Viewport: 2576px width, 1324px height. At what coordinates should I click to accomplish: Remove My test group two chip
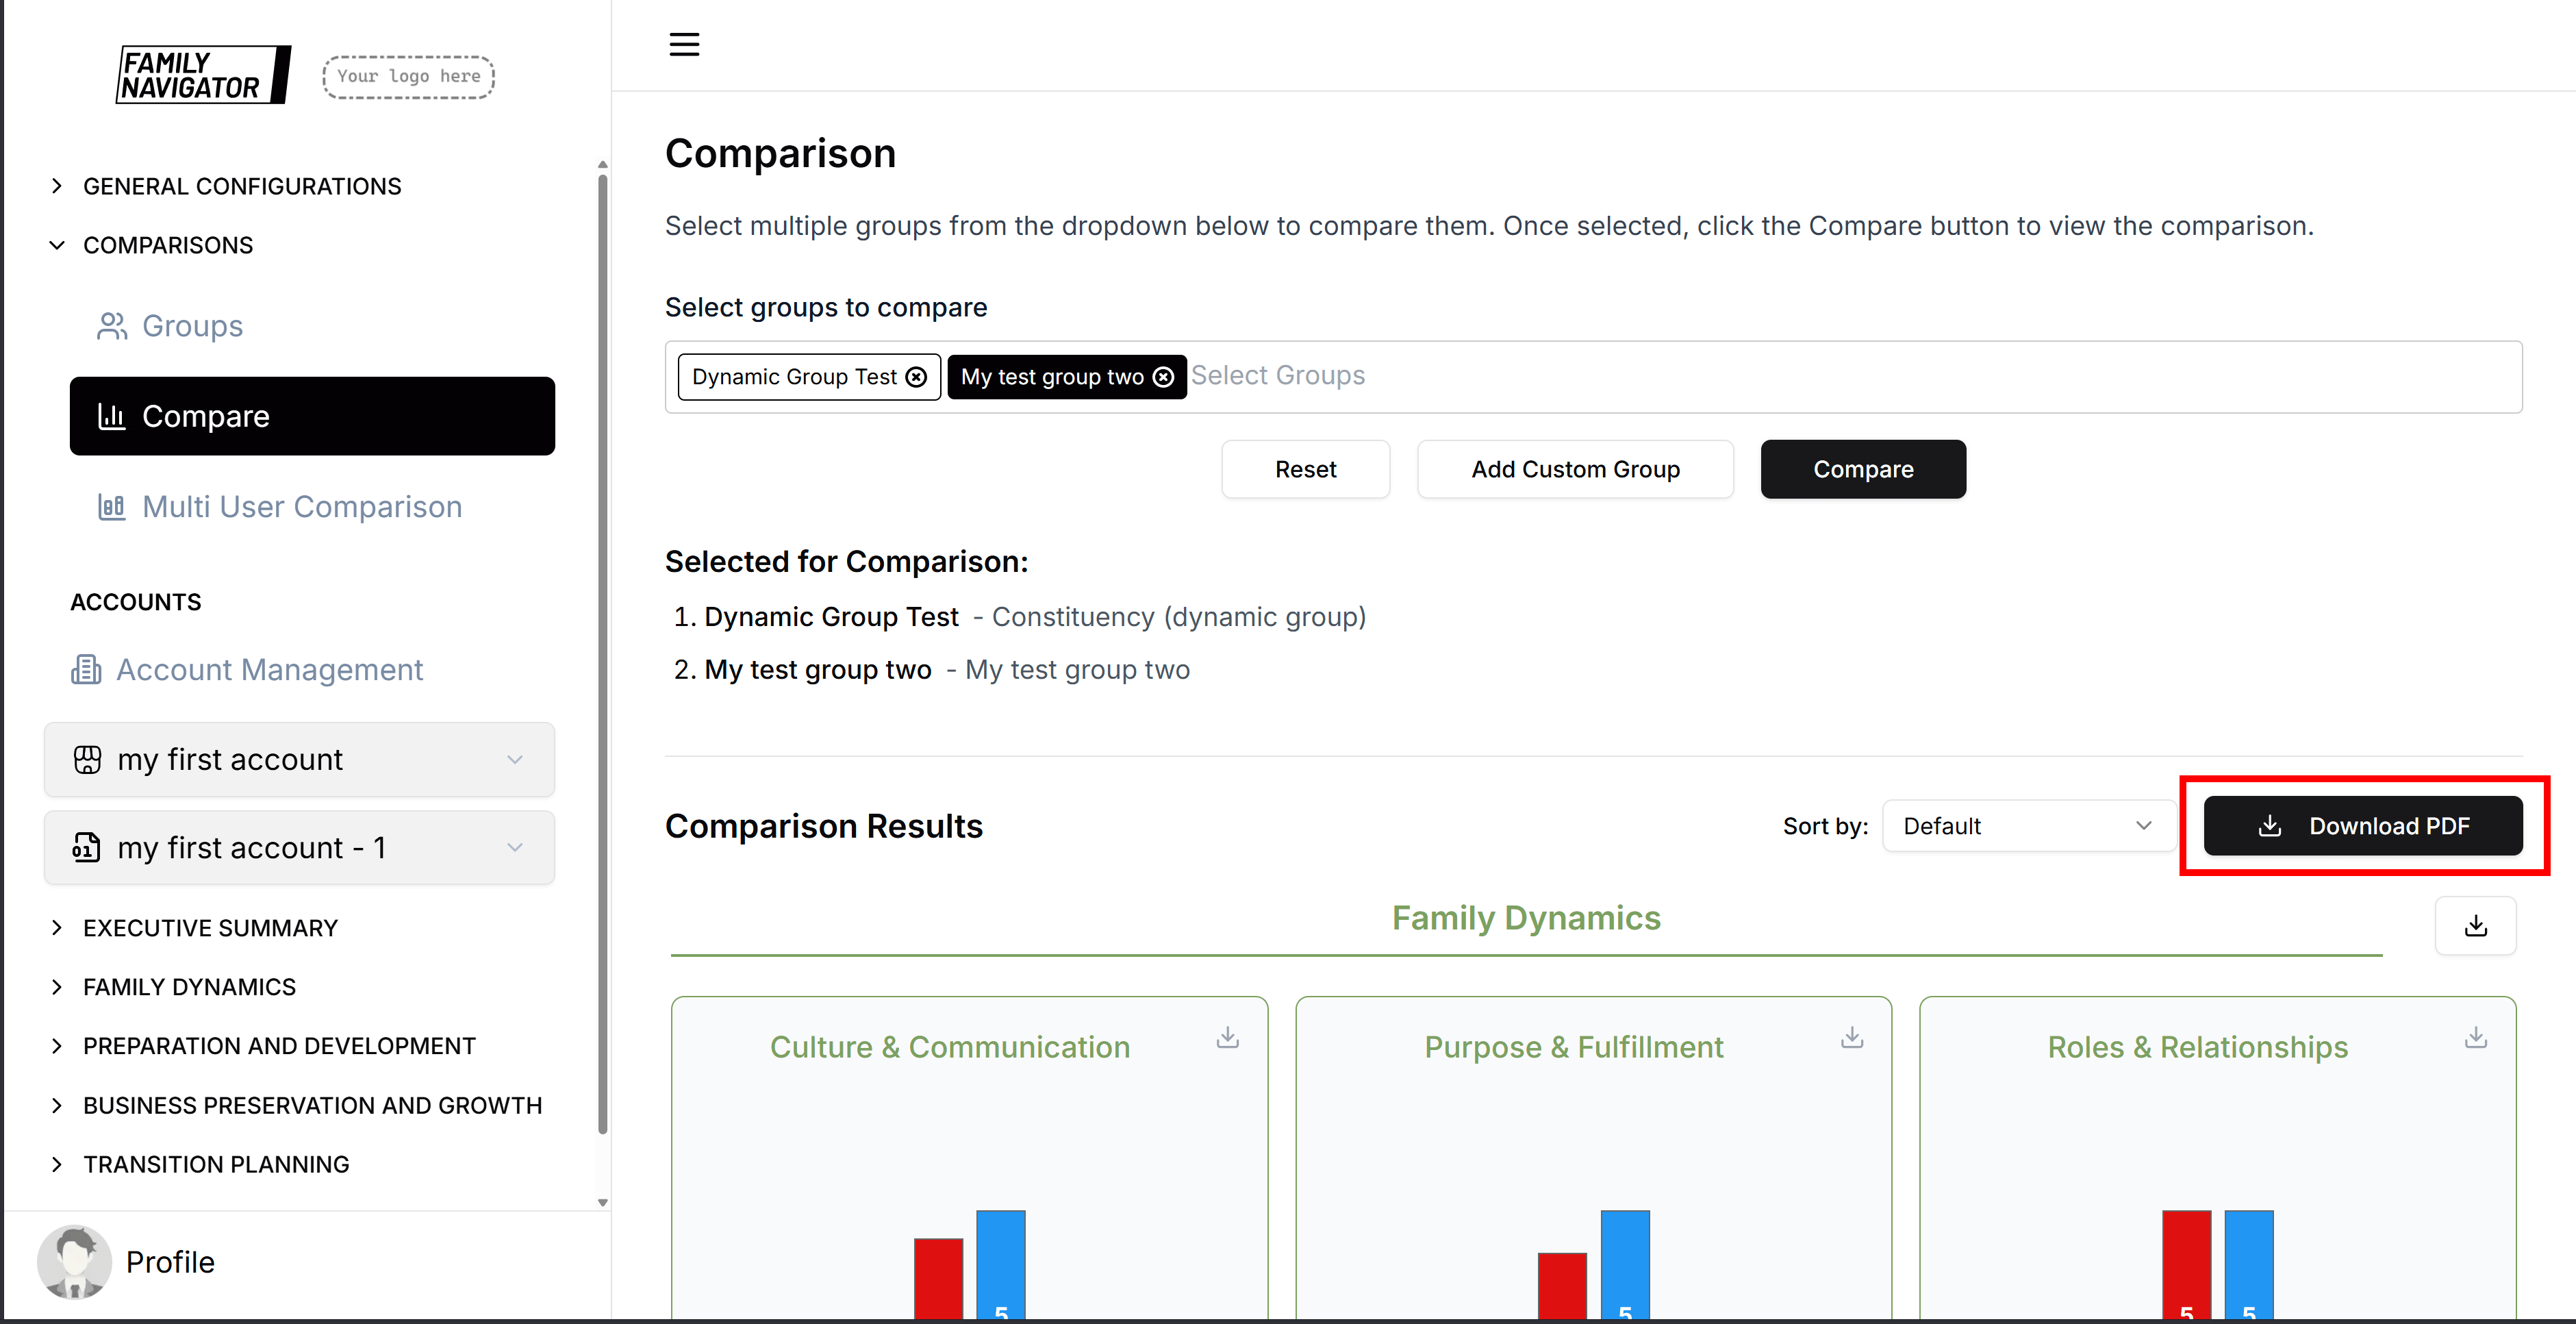click(x=1163, y=377)
